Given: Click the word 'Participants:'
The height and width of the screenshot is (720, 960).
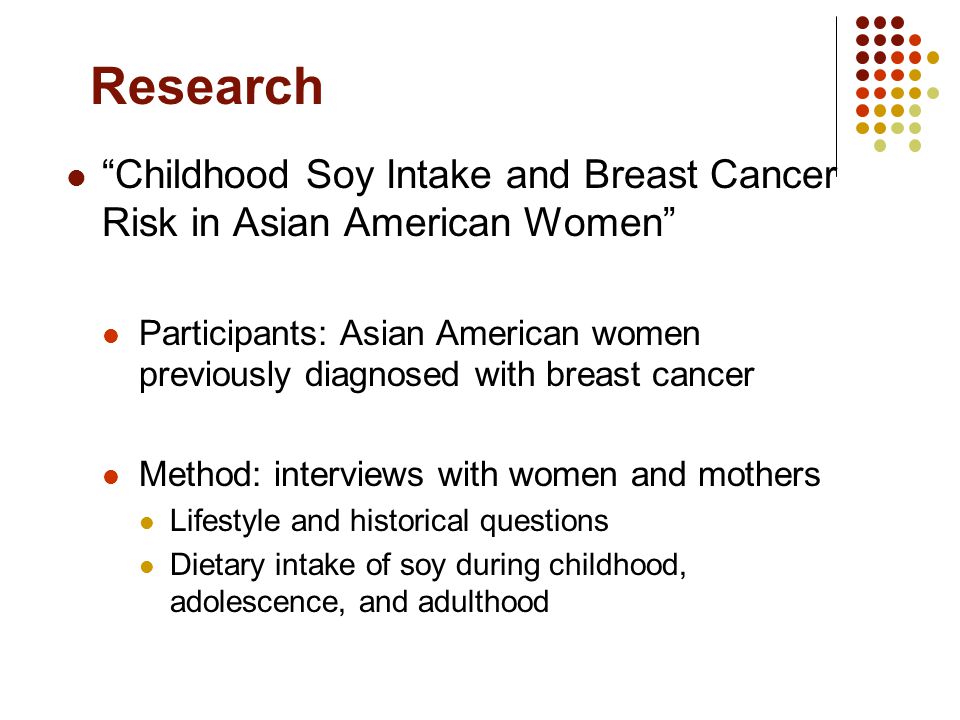Looking at the screenshot, I should (232, 335).
